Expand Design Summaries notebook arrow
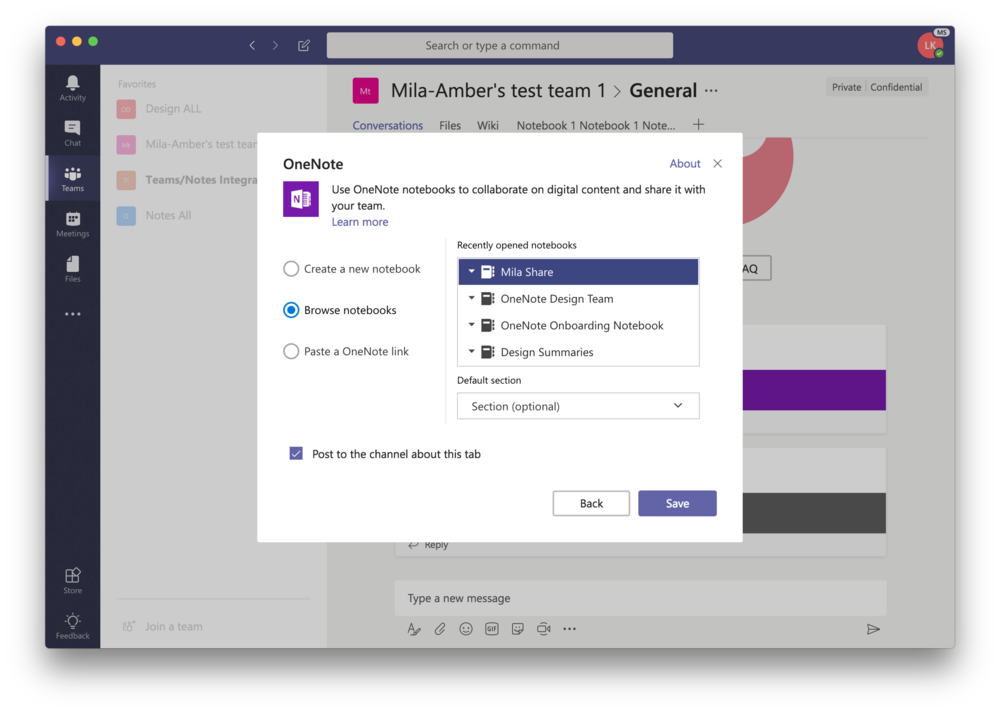 (471, 351)
